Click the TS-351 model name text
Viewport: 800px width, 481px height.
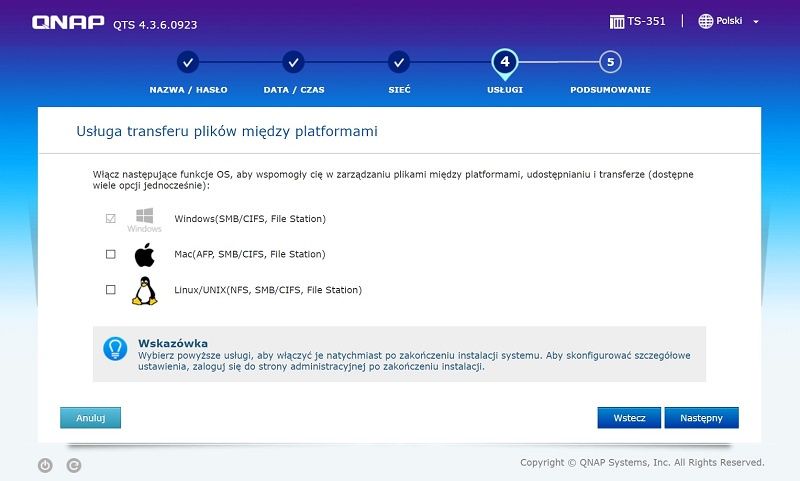tap(646, 21)
